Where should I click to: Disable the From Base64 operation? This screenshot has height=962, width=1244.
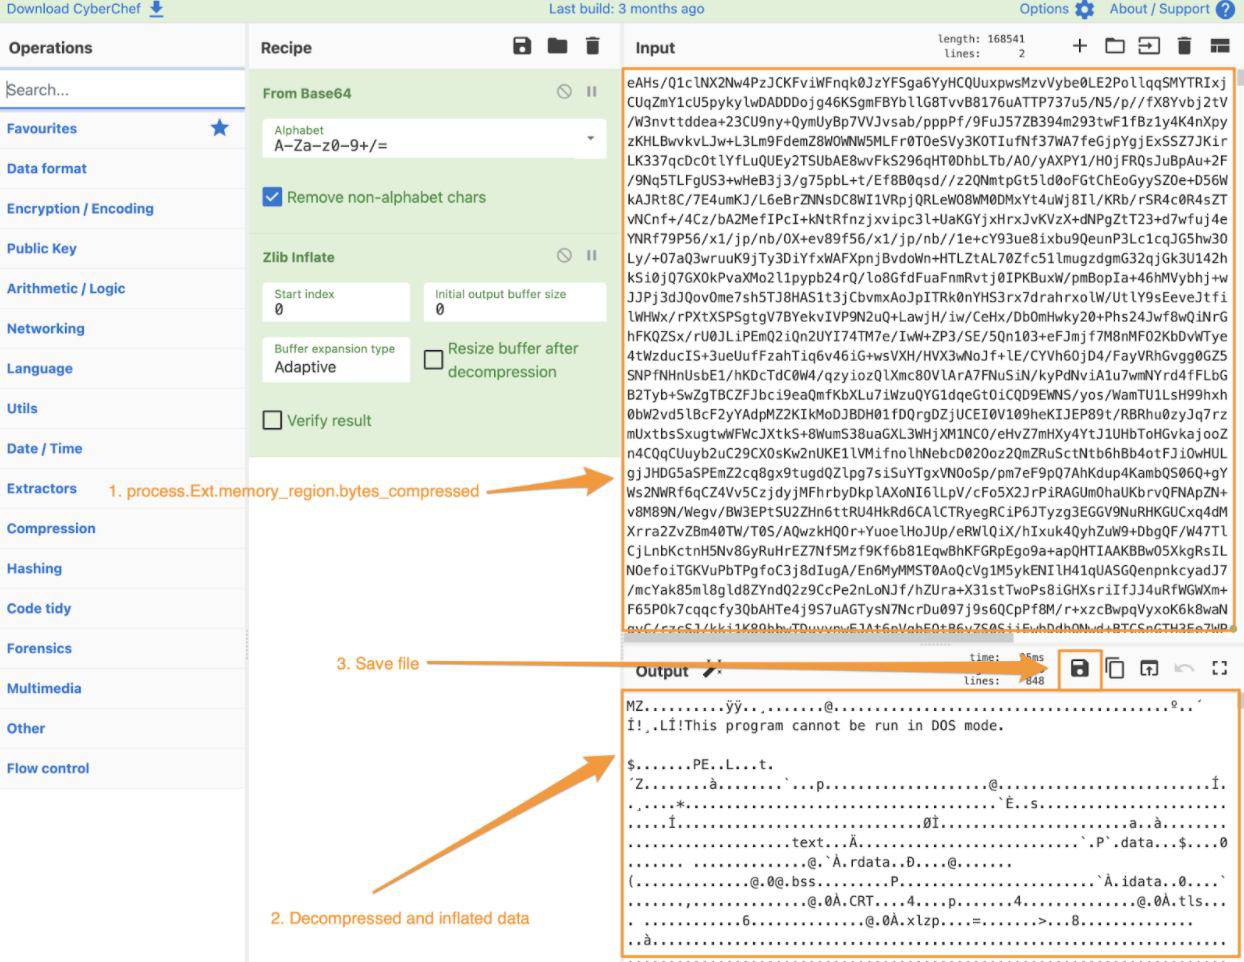point(564,92)
